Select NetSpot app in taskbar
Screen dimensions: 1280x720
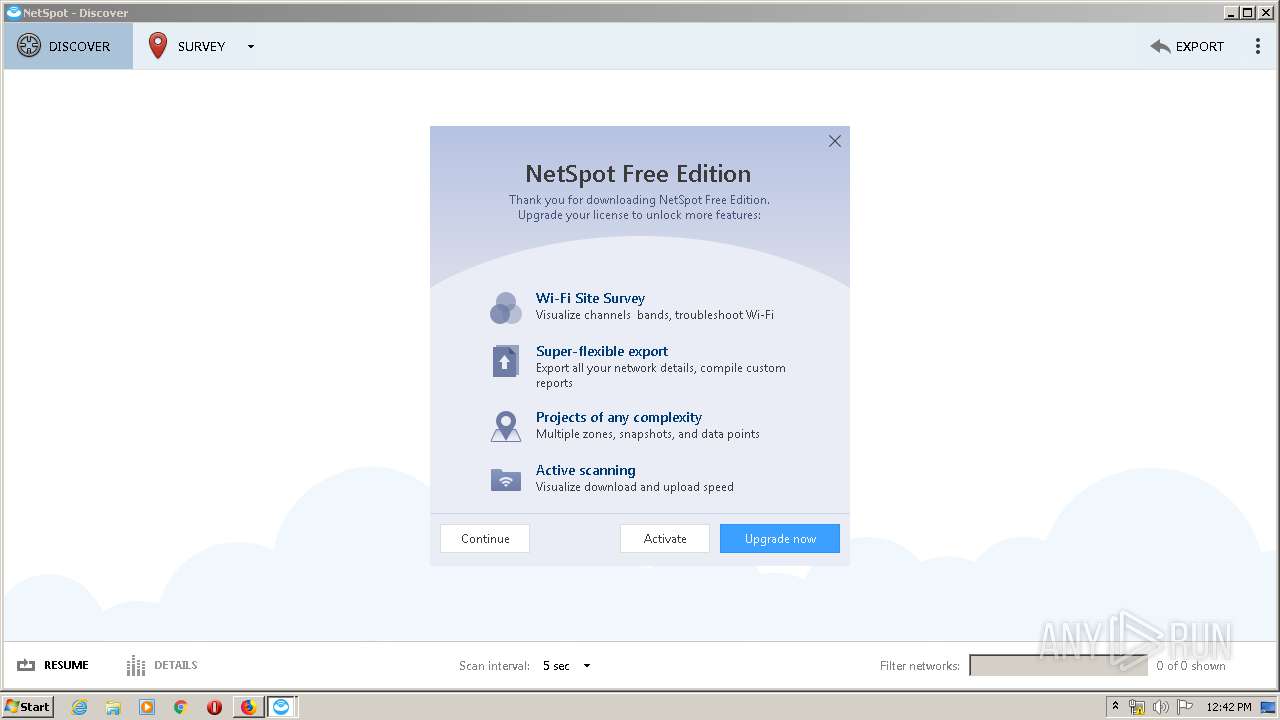pyautogui.click(x=282, y=707)
